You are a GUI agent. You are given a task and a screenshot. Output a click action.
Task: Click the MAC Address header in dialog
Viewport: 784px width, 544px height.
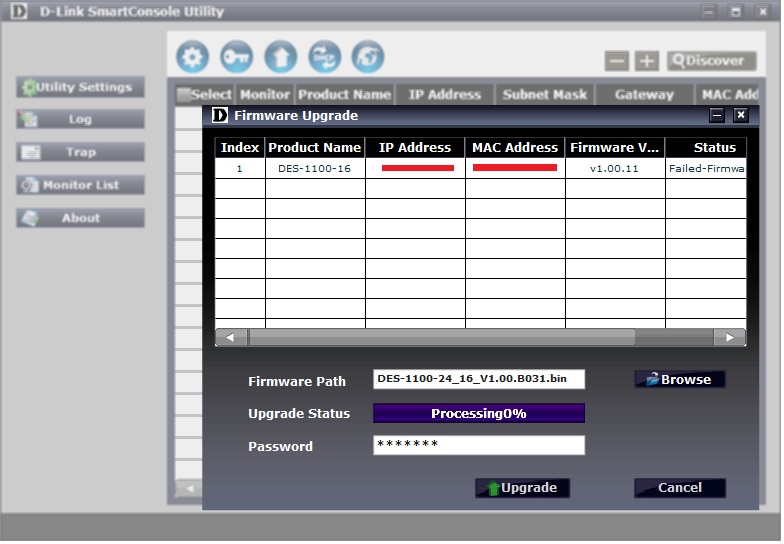point(515,148)
